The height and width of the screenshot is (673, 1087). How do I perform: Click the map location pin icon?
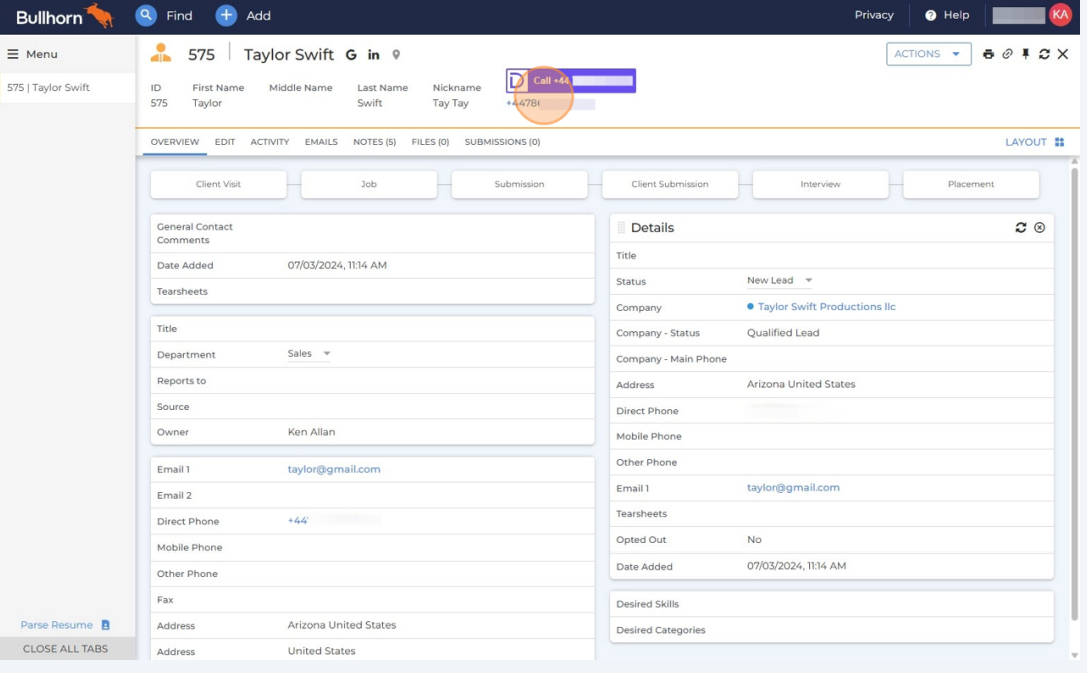[x=396, y=55]
